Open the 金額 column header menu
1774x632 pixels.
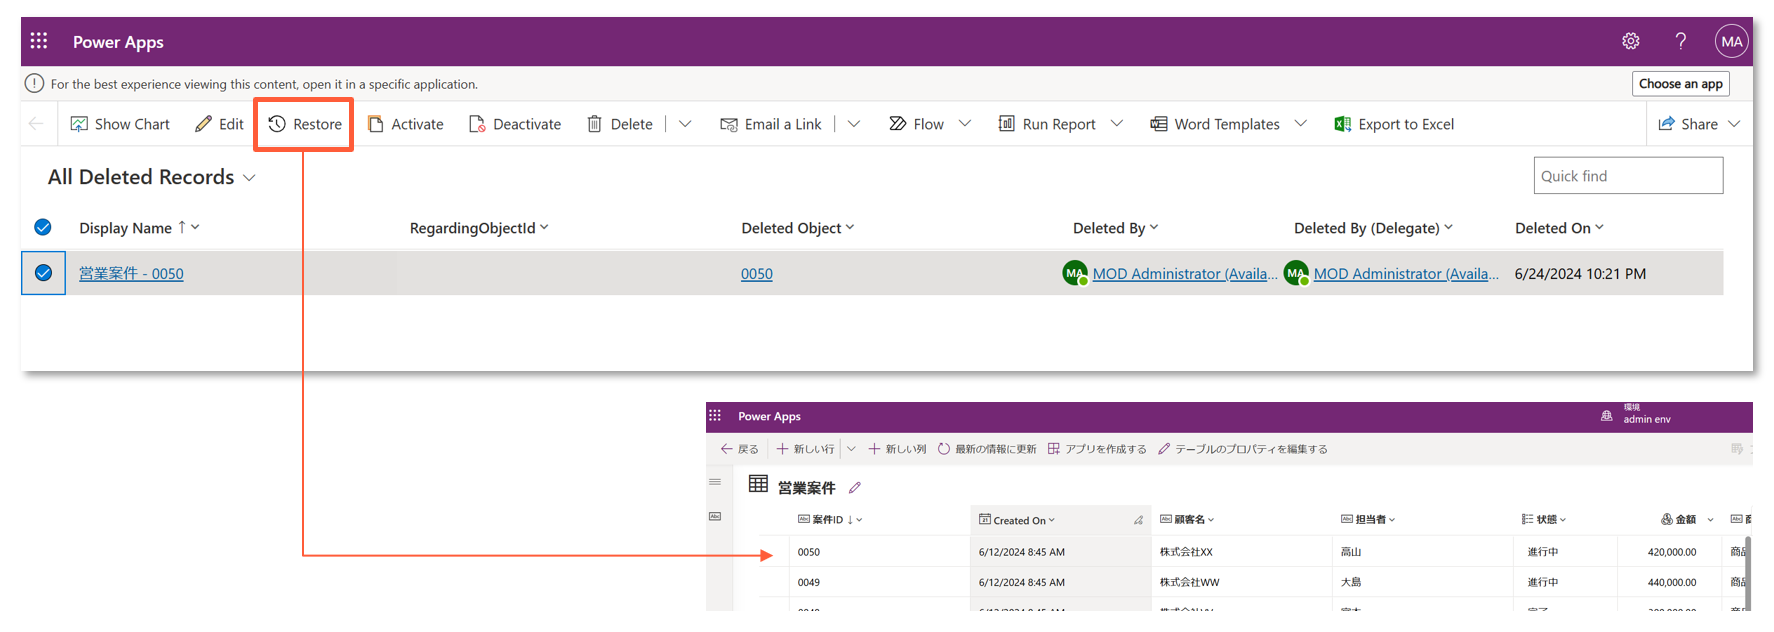click(1687, 520)
